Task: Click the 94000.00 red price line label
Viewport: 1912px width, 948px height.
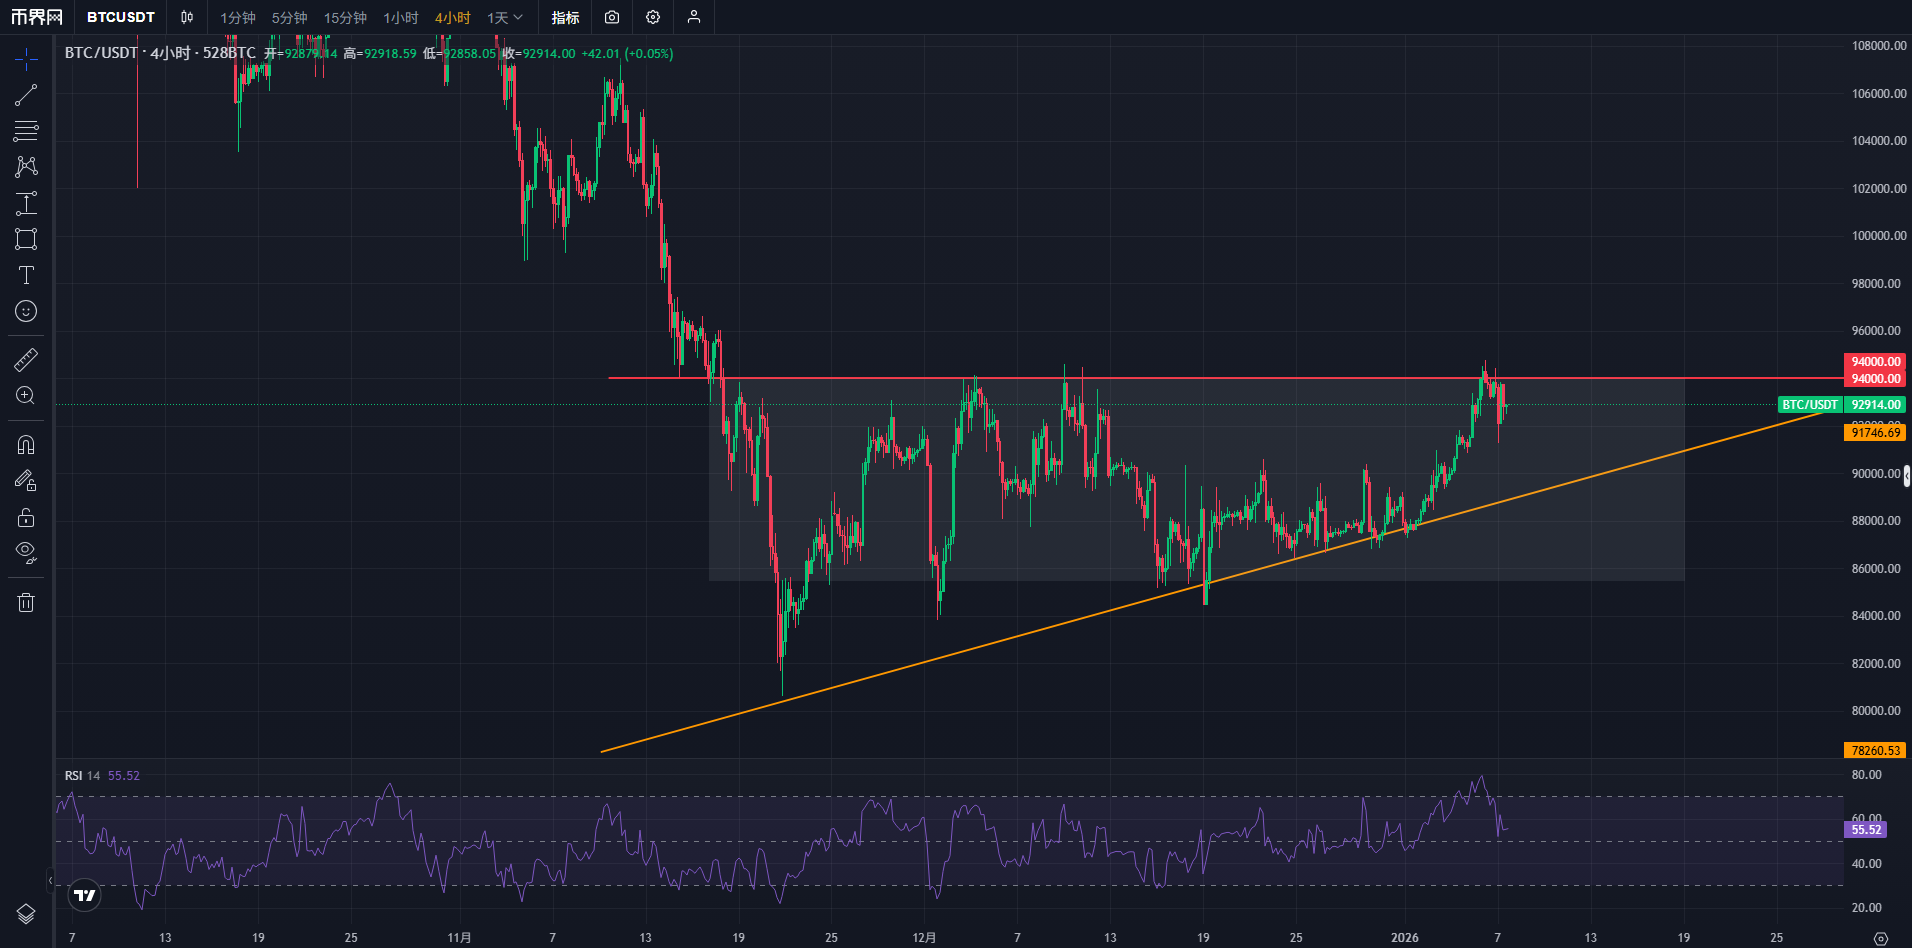Action: [1875, 379]
